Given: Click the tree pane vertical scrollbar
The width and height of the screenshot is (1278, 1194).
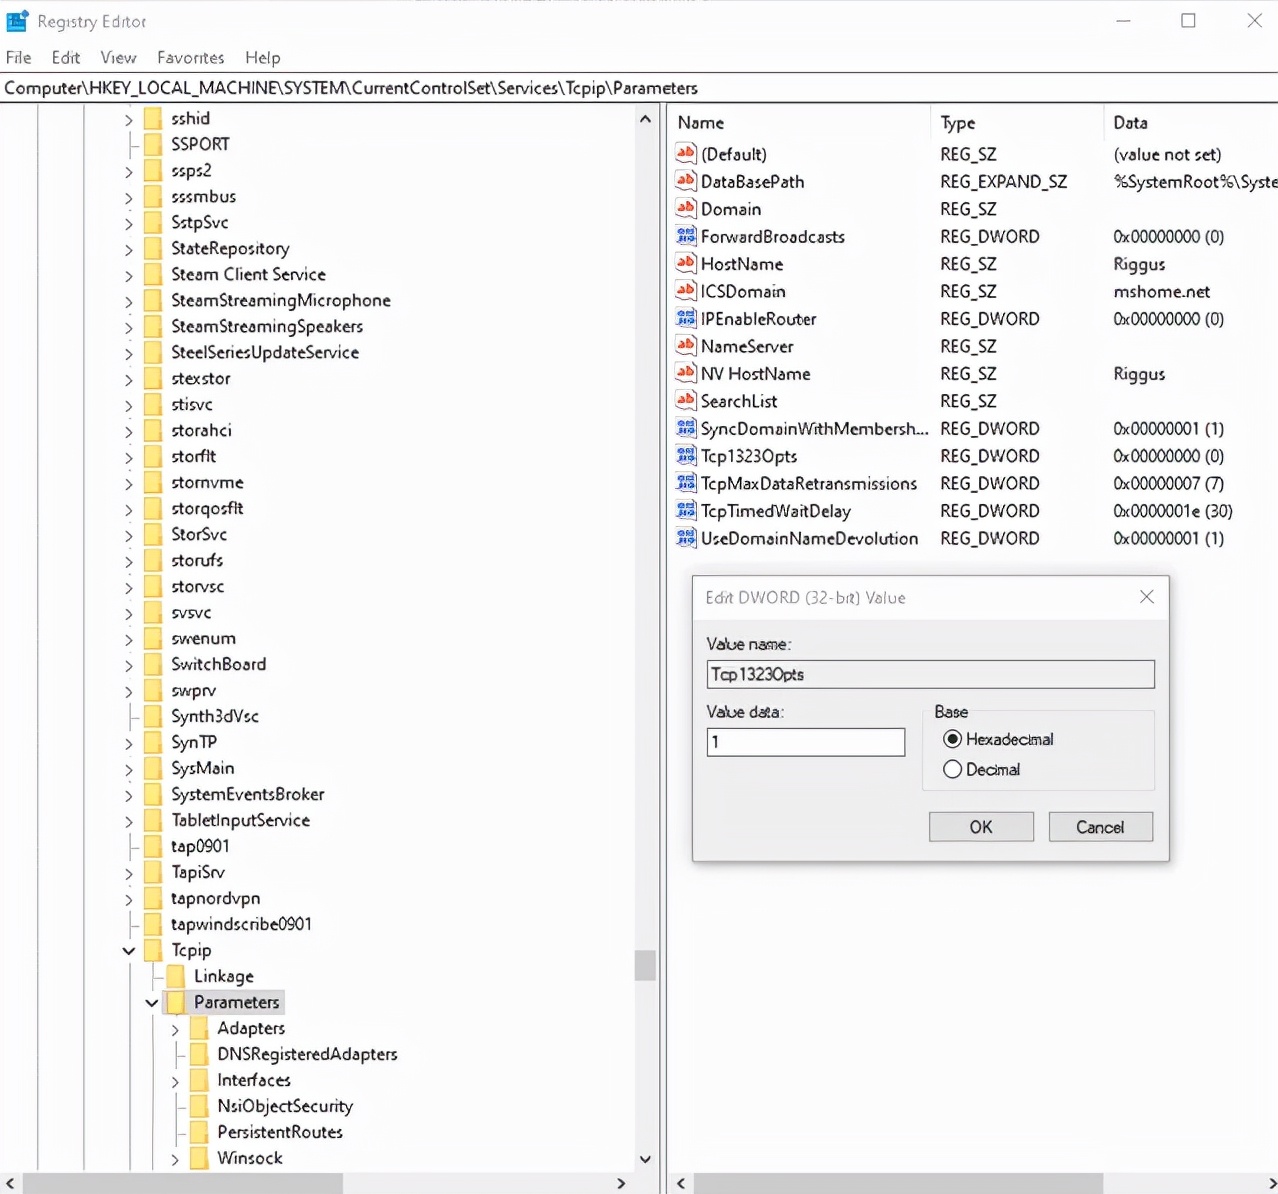Looking at the screenshot, I should [645, 966].
